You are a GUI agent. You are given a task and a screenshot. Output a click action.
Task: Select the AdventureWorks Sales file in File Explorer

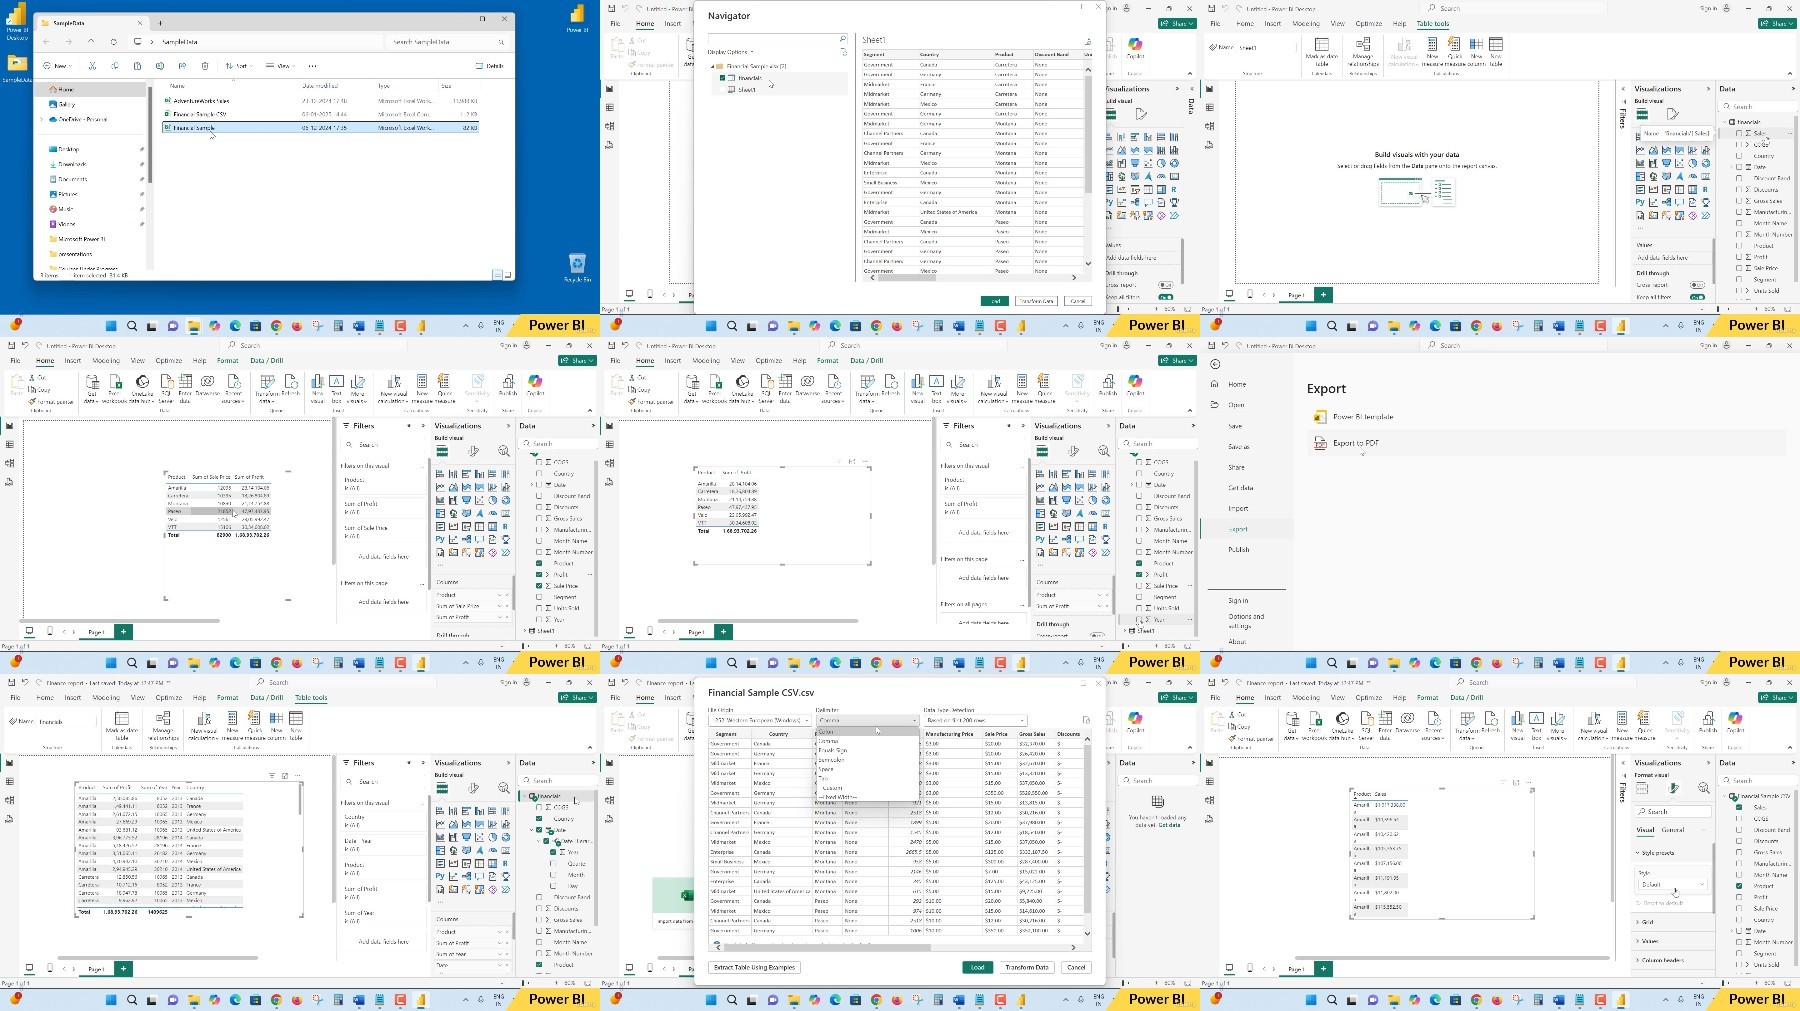320,101
